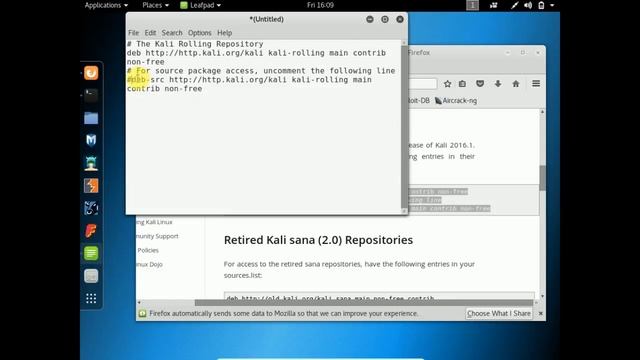Open system menu dropdown arrow
640x360 pixels.
[552, 5]
